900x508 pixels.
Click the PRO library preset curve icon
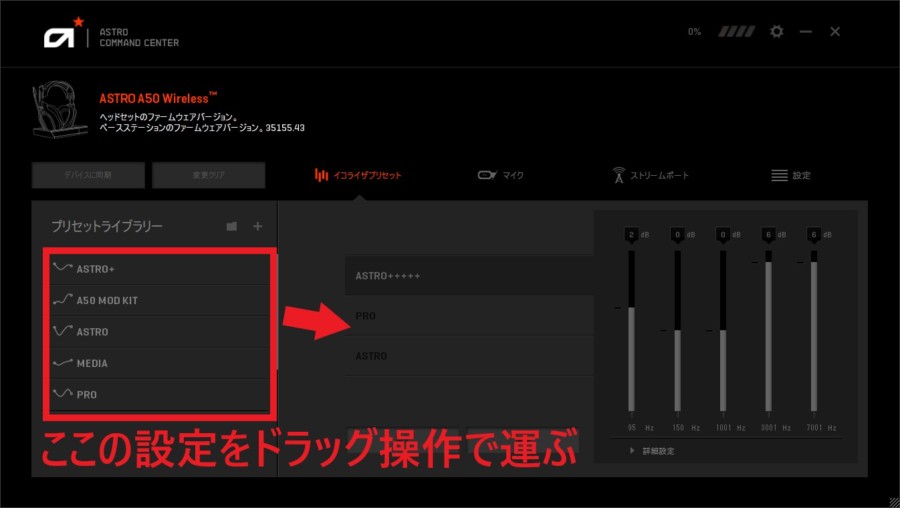pos(62,394)
